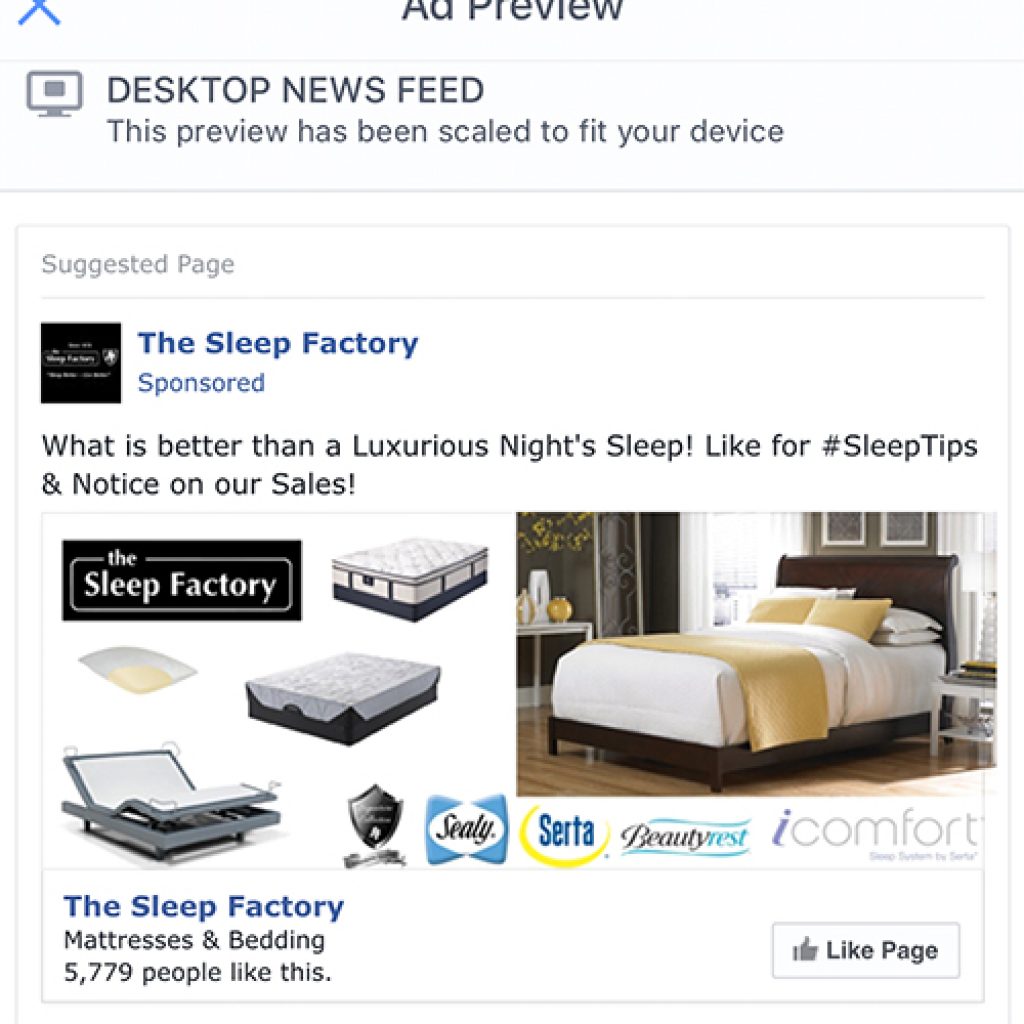Click the bedroom photo with yellow bedding
1024x1024 pixels.
pos(756,654)
